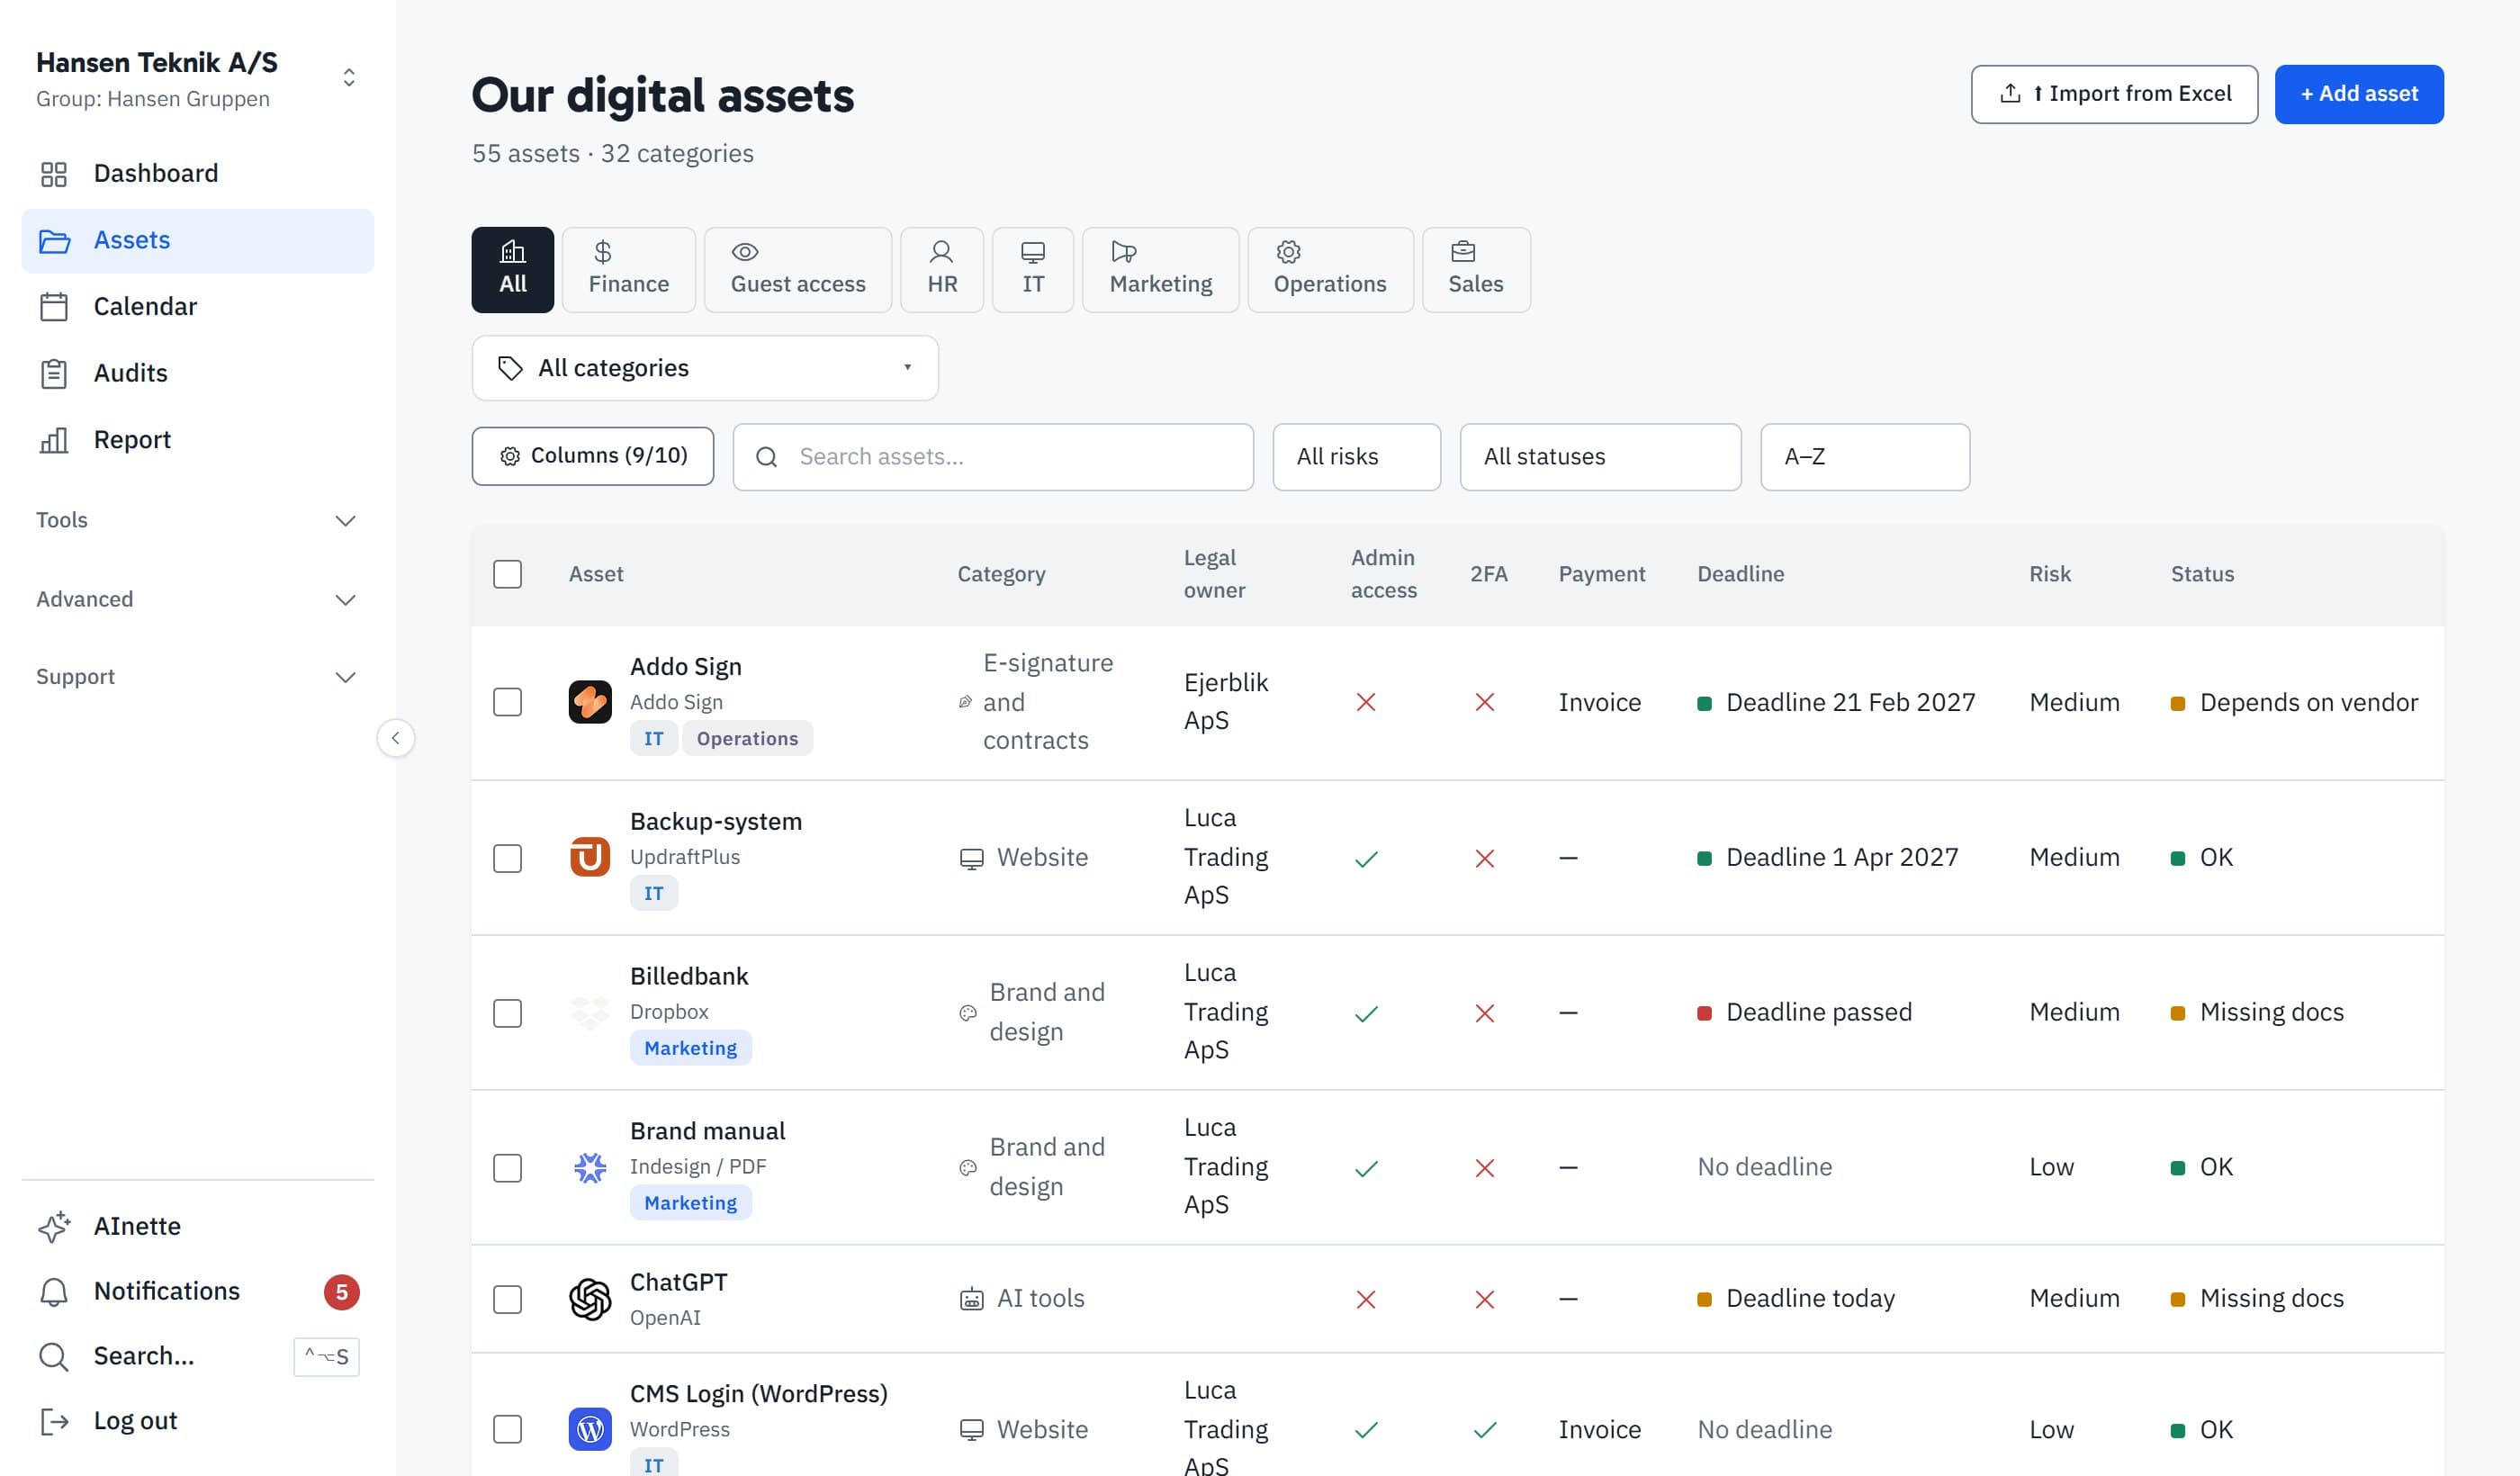Switch company via Hansen Teknik A/S selector

click(x=198, y=79)
